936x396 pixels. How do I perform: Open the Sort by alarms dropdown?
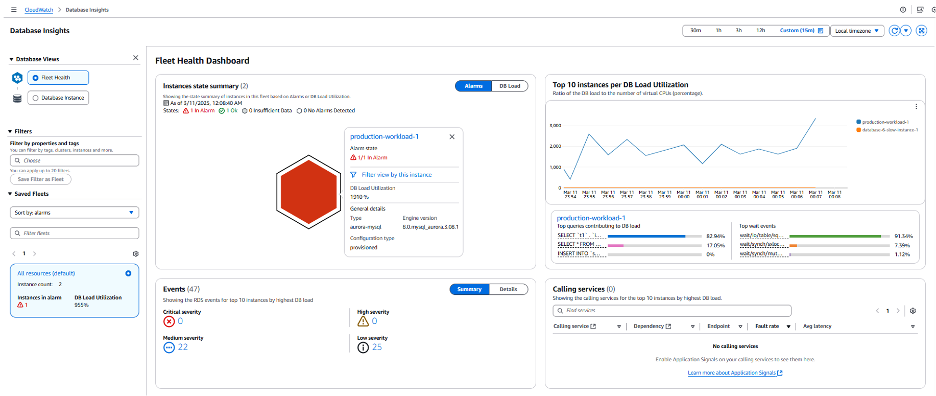coord(75,212)
